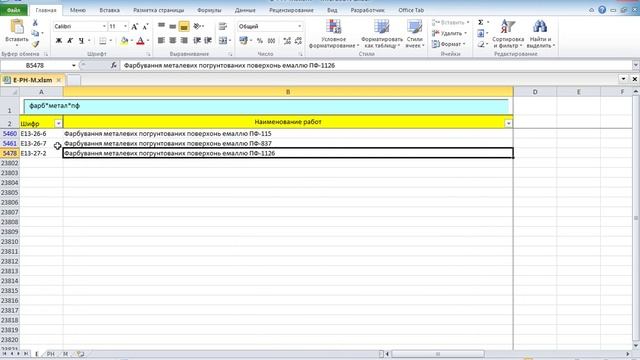The image size is (640, 360).
Task: Open Форматировать как таблицу gallery
Action: click(x=382, y=33)
